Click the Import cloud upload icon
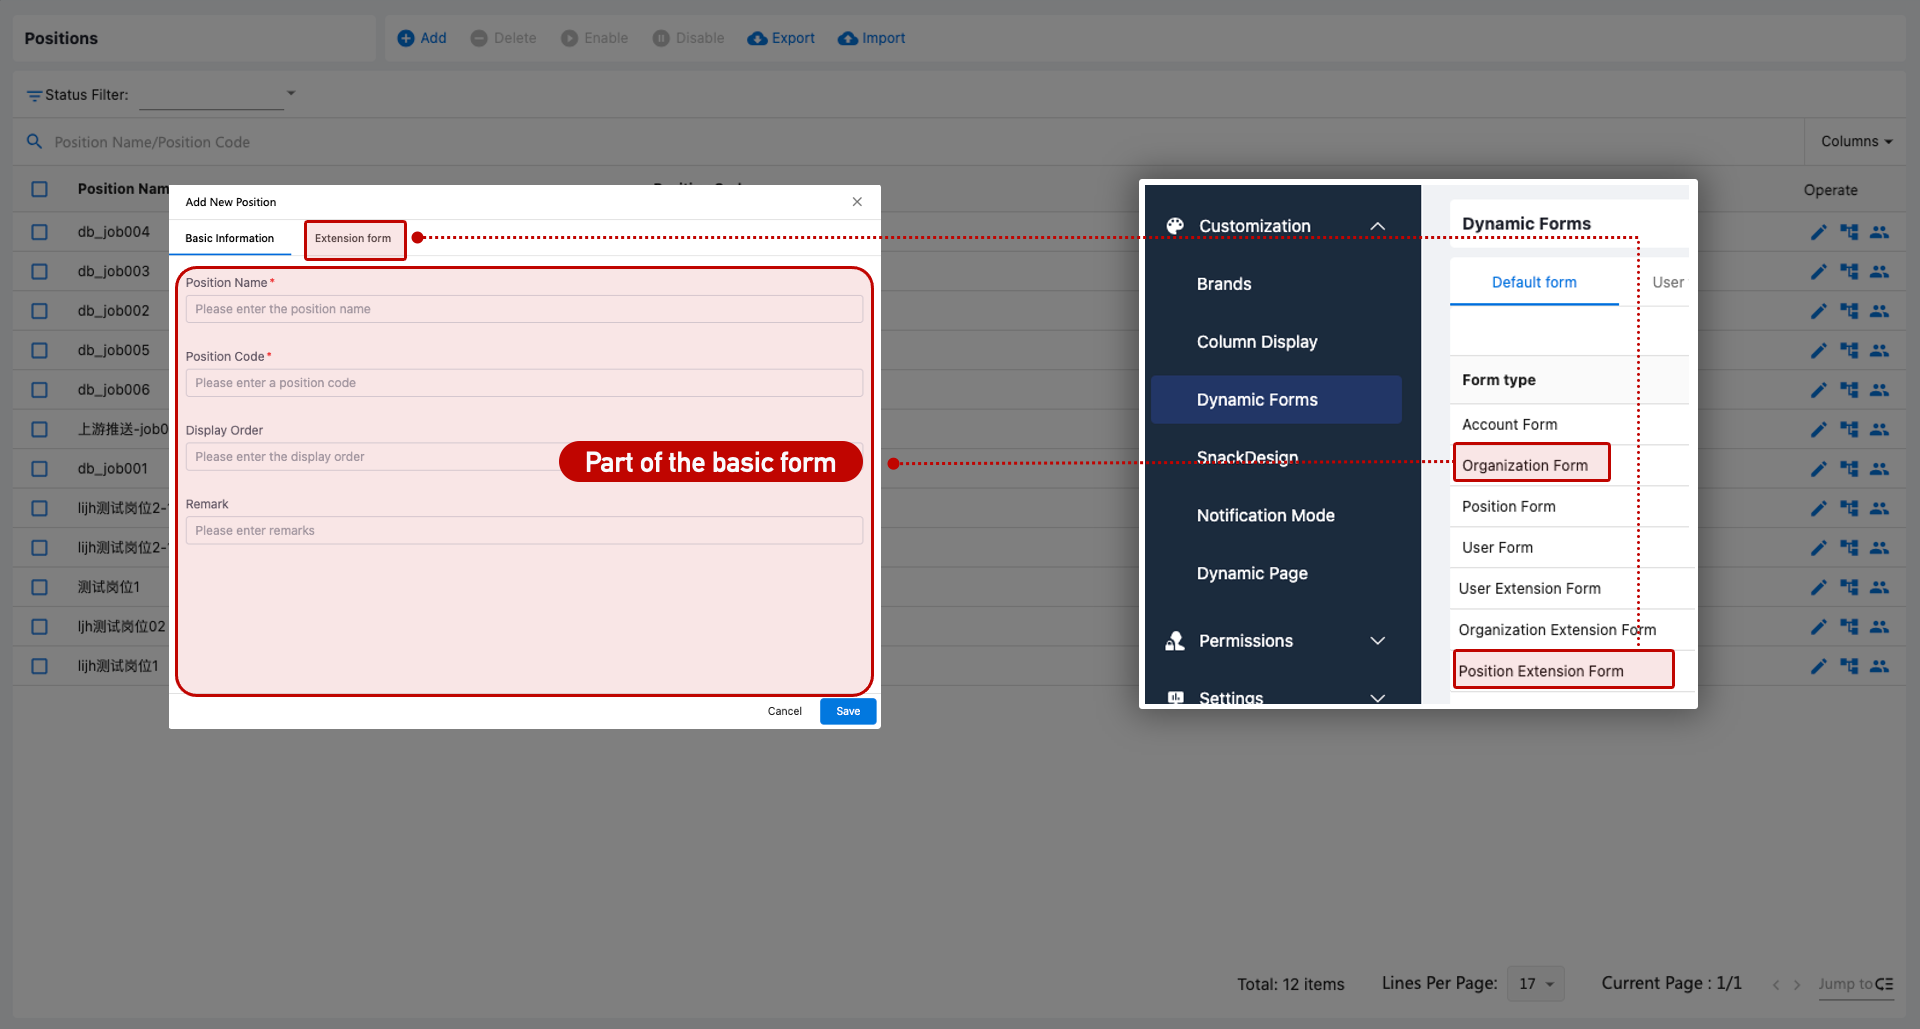The width and height of the screenshot is (1920, 1029). 848,38
